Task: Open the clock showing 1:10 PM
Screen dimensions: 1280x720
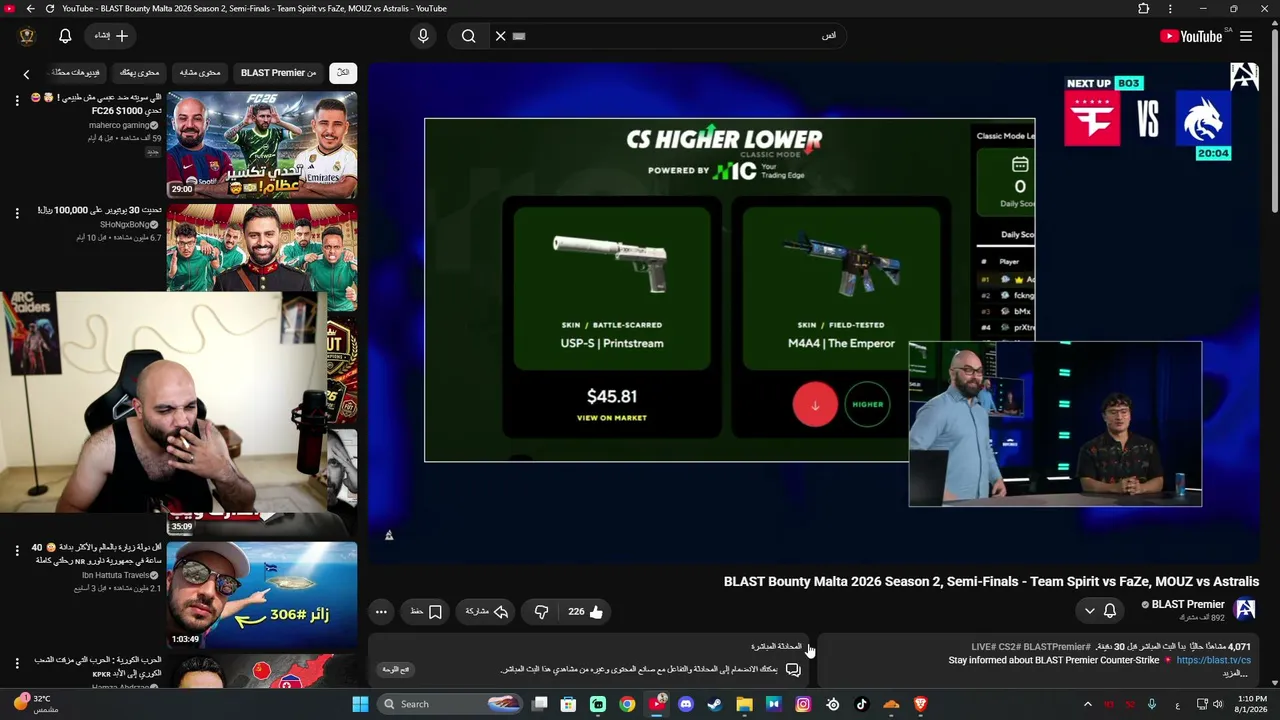Action: 1253,704
